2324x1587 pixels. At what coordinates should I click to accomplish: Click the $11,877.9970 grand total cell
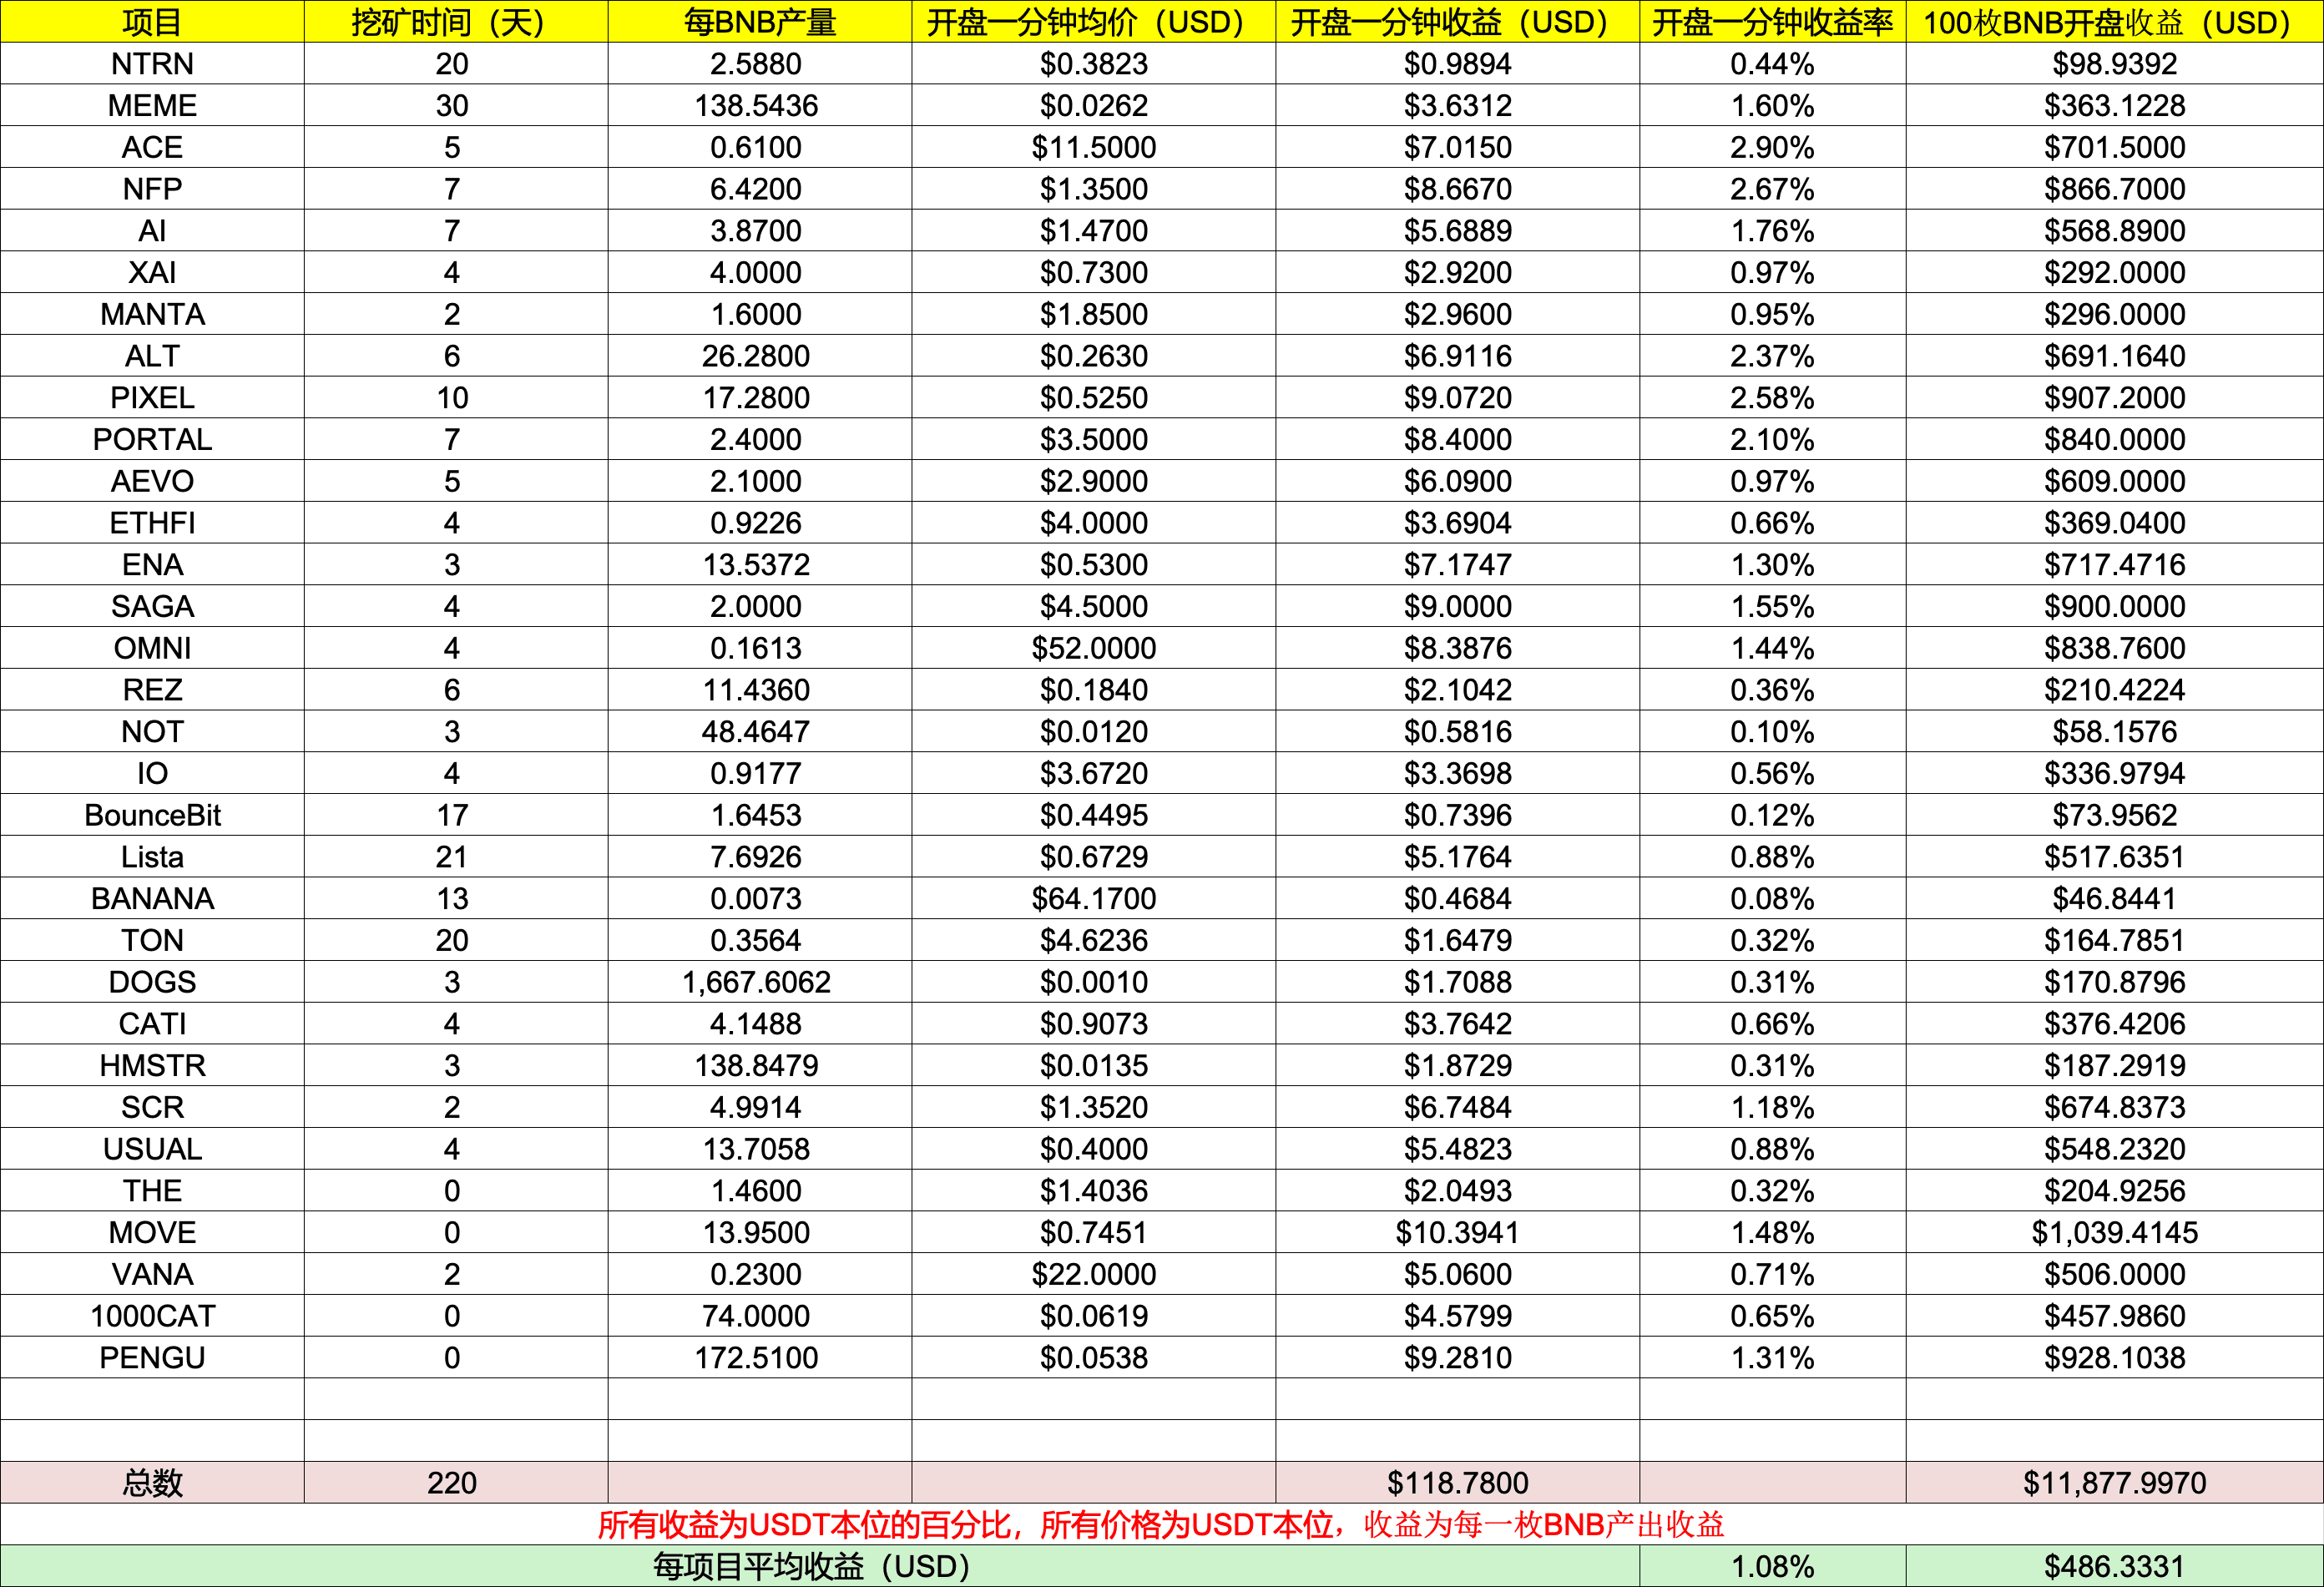pos(2114,1483)
